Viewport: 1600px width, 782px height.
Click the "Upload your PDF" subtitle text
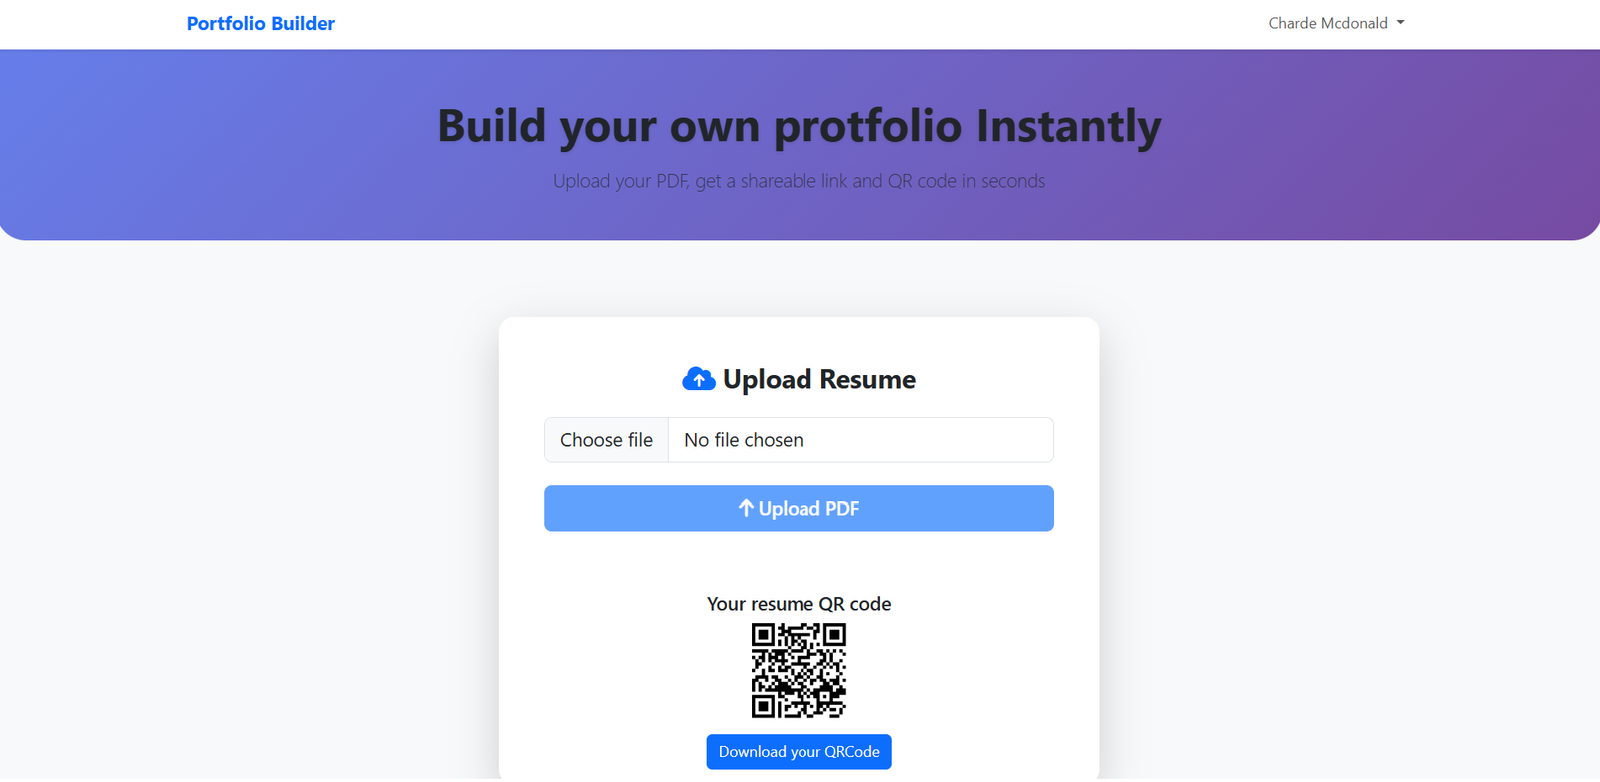point(620,181)
